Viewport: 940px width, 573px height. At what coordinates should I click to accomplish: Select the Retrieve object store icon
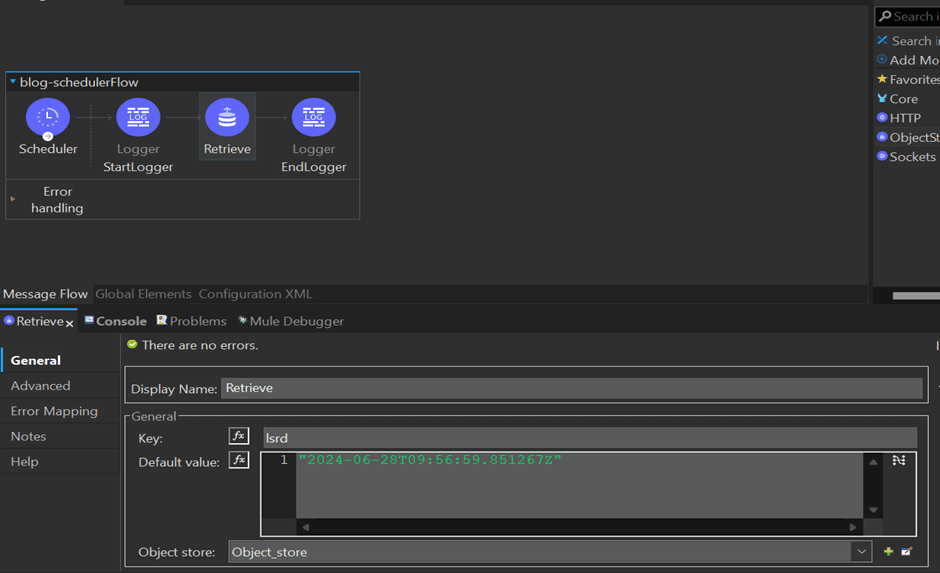pos(227,118)
